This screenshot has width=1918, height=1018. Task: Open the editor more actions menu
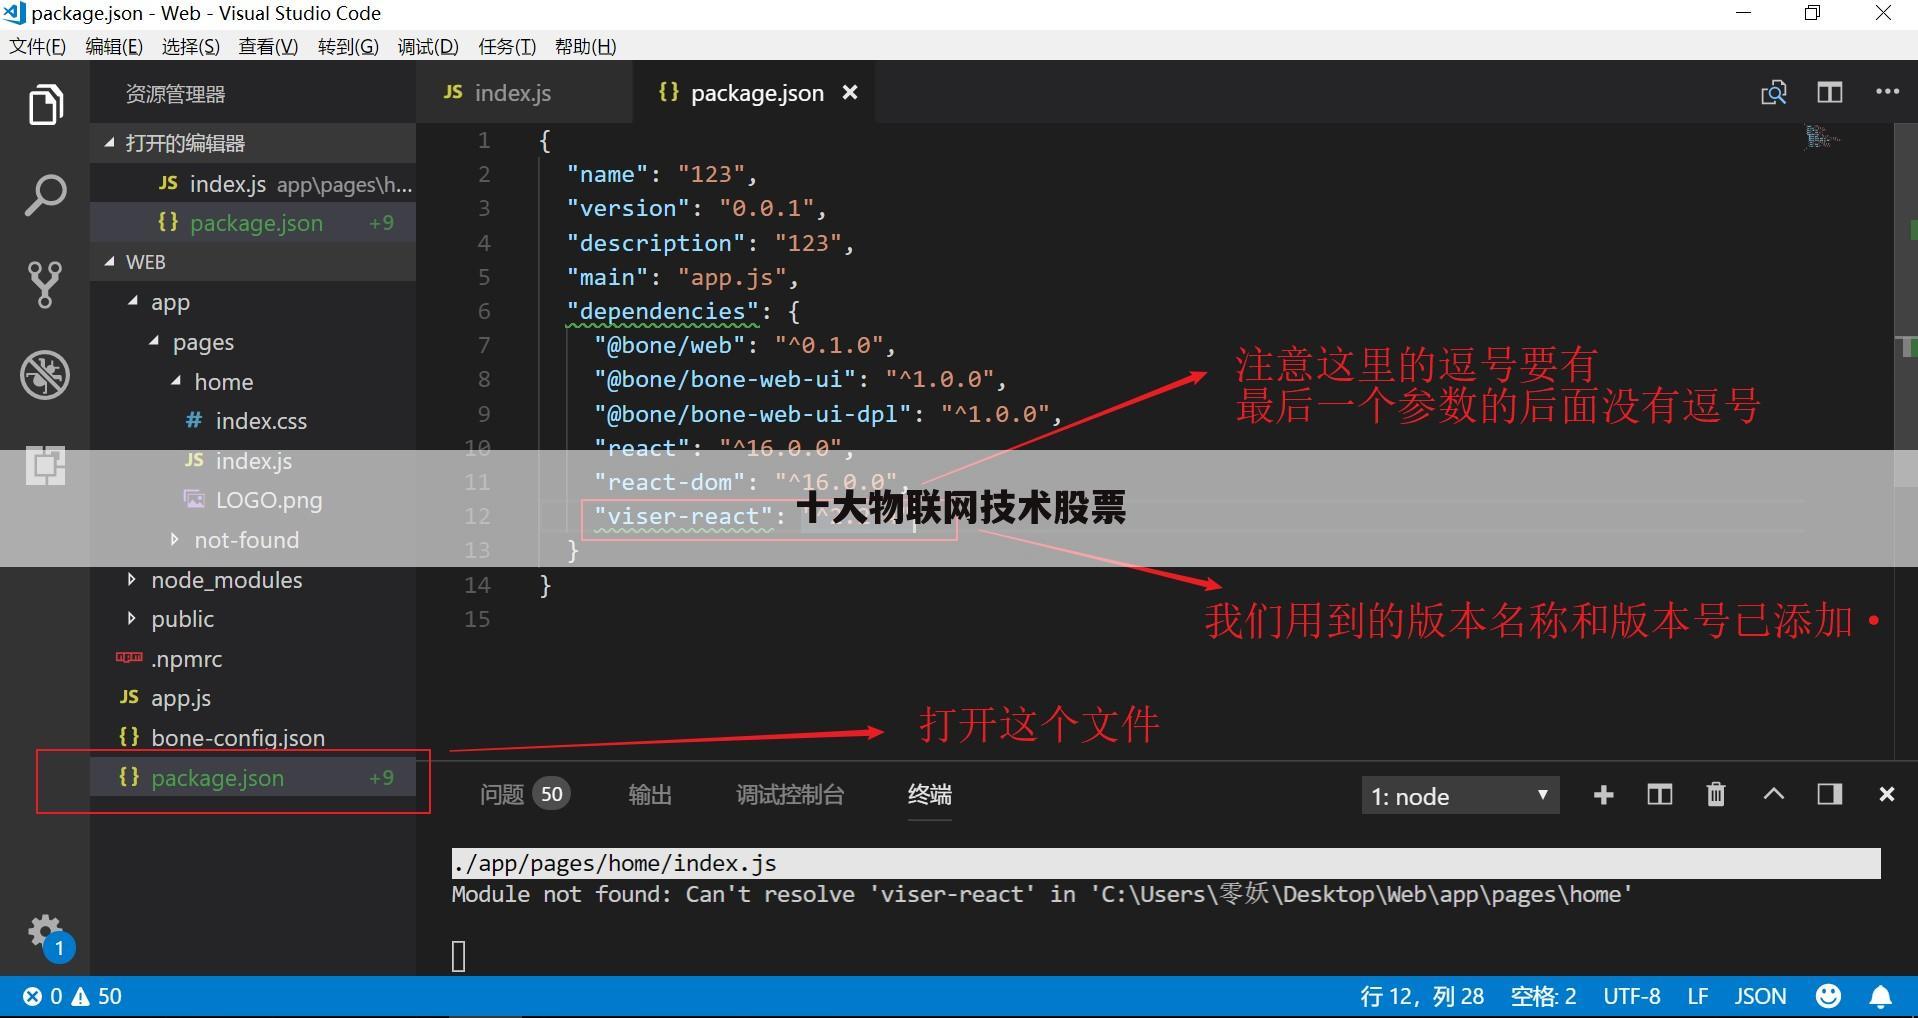[1887, 92]
